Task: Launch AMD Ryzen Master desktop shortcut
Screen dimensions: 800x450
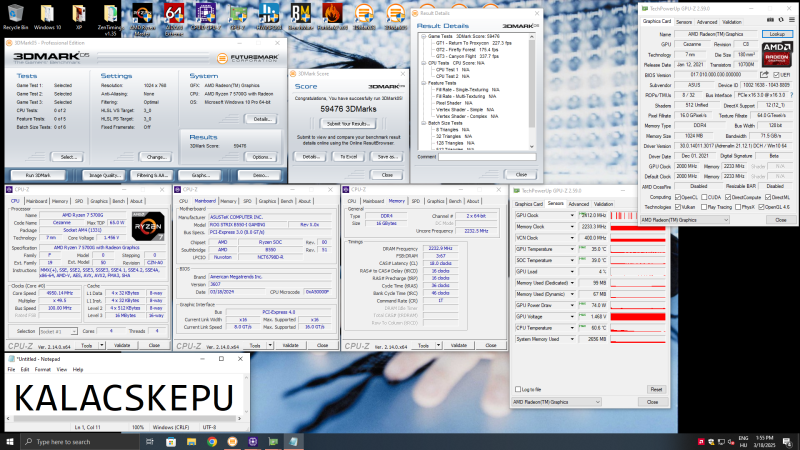Action: tap(142, 19)
